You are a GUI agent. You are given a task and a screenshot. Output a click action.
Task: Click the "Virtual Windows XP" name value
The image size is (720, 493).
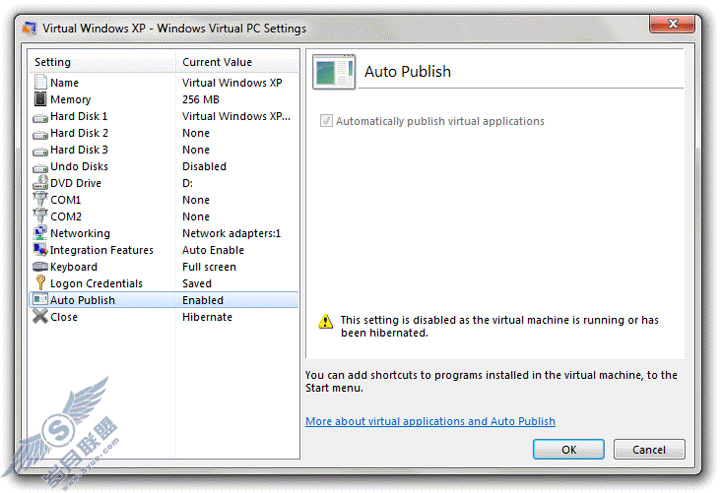(x=232, y=83)
